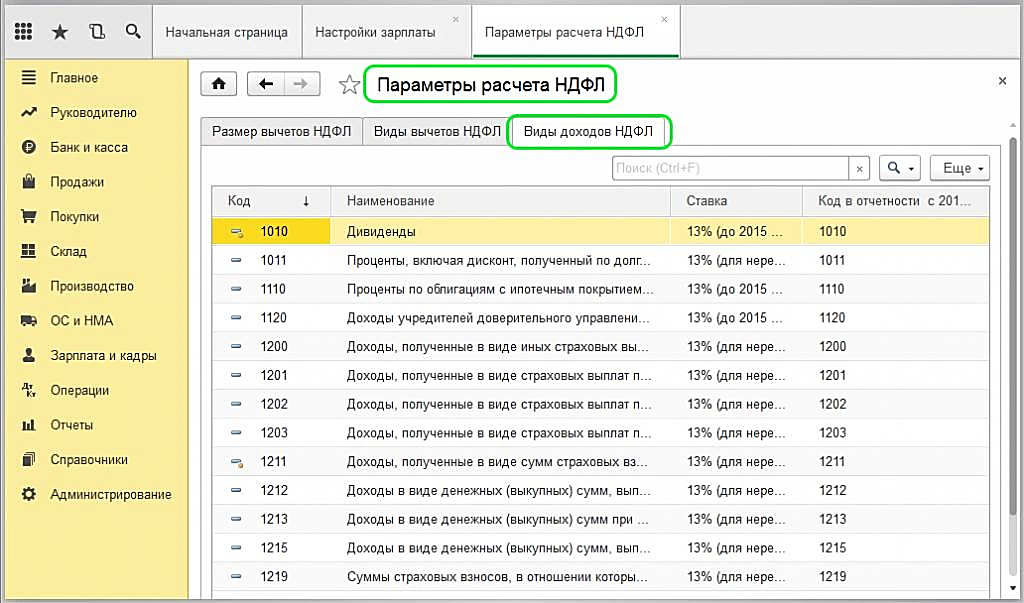Select Виды доходов НДФЛ tab
Screen dimensions: 1024x603
tap(588, 131)
